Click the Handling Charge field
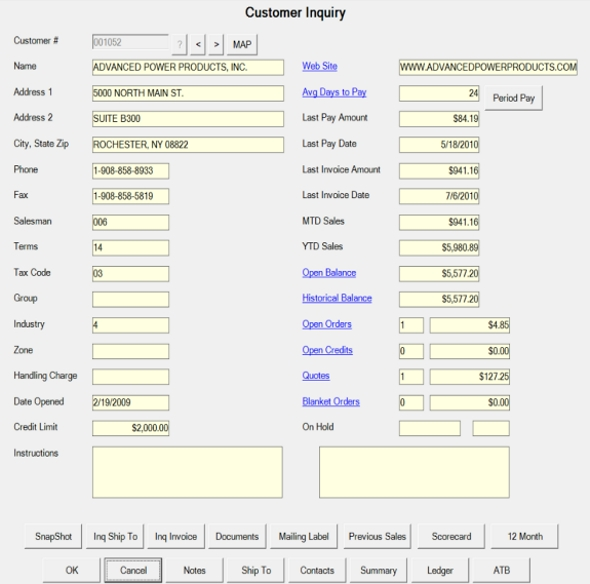The height and width of the screenshot is (584, 590). click(131, 377)
